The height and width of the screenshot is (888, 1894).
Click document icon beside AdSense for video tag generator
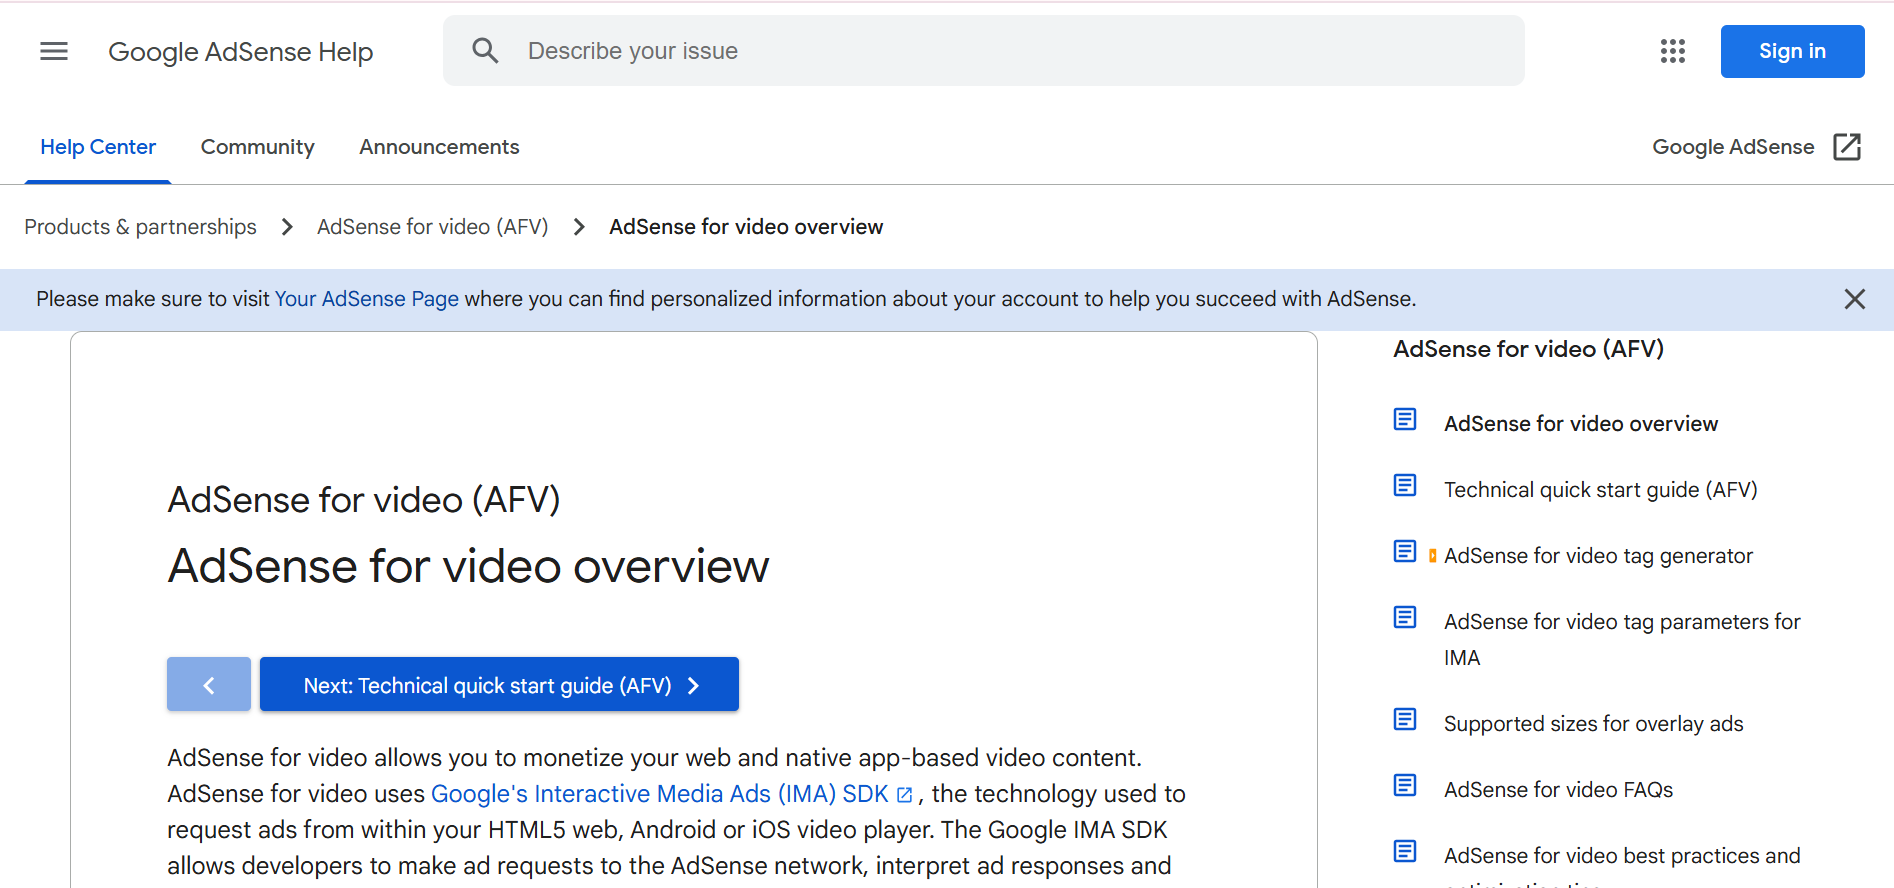1405,551
